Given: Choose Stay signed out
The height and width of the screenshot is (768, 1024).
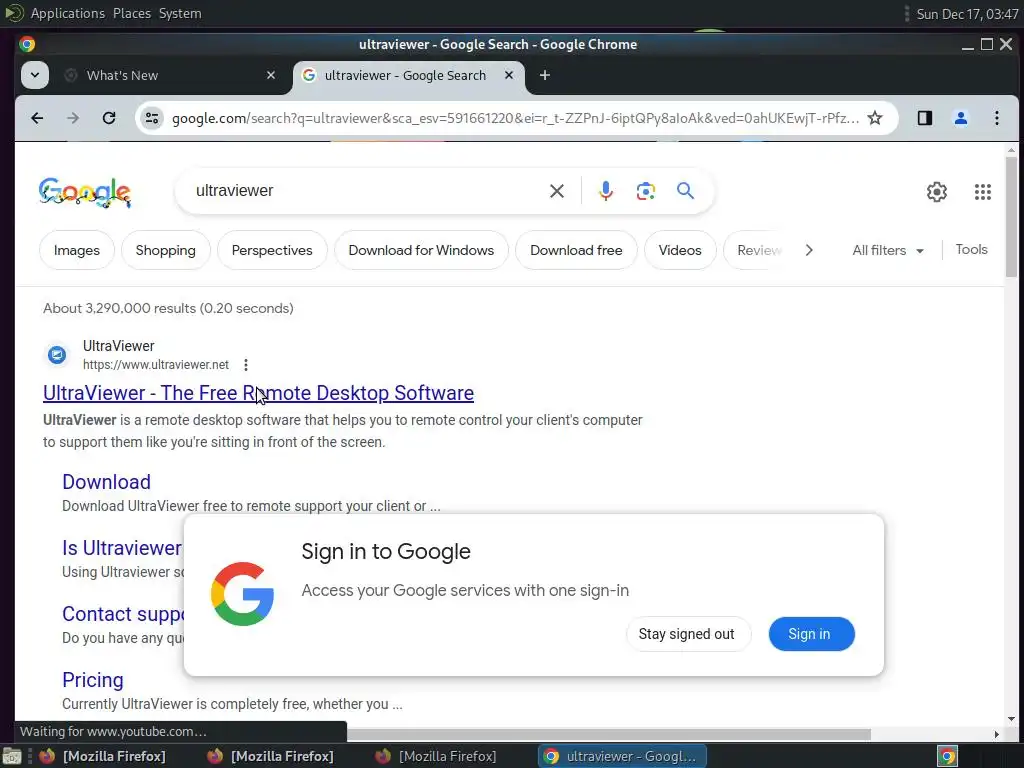Looking at the screenshot, I should pos(688,634).
